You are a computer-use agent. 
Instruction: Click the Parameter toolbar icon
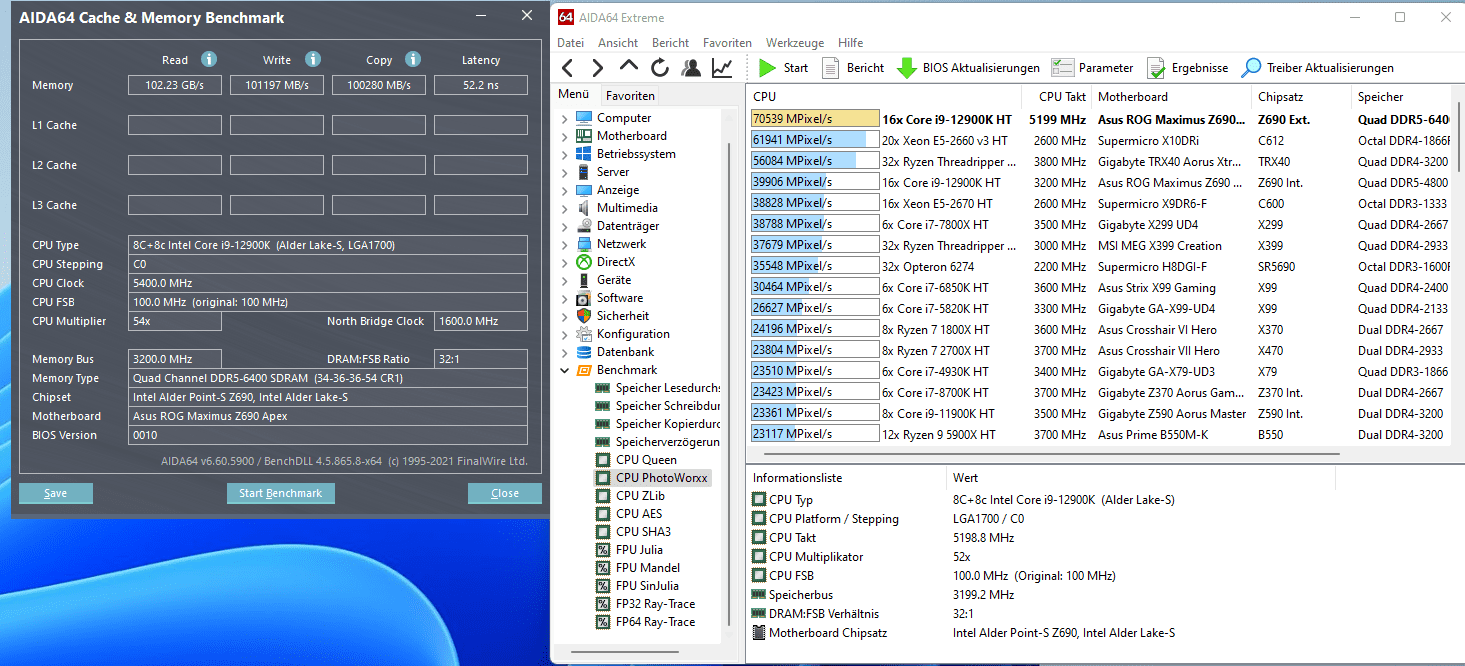(1063, 68)
